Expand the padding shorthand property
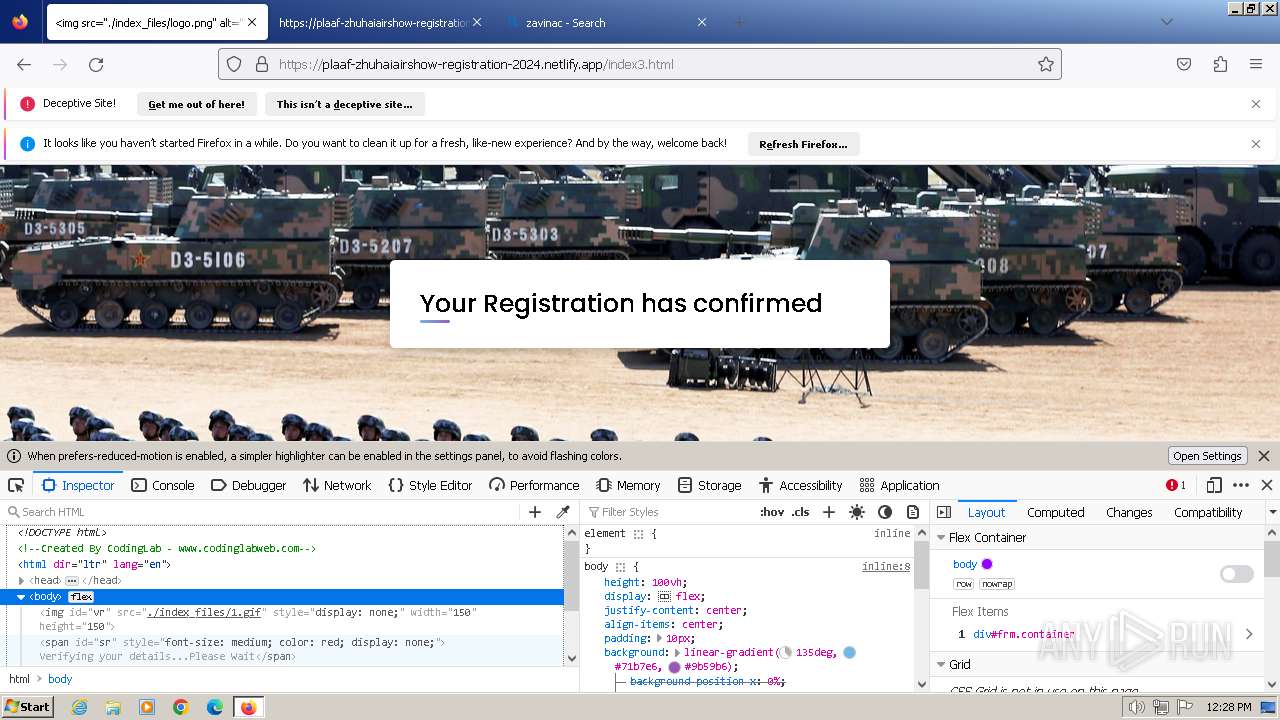 pyautogui.click(x=659, y=638)
